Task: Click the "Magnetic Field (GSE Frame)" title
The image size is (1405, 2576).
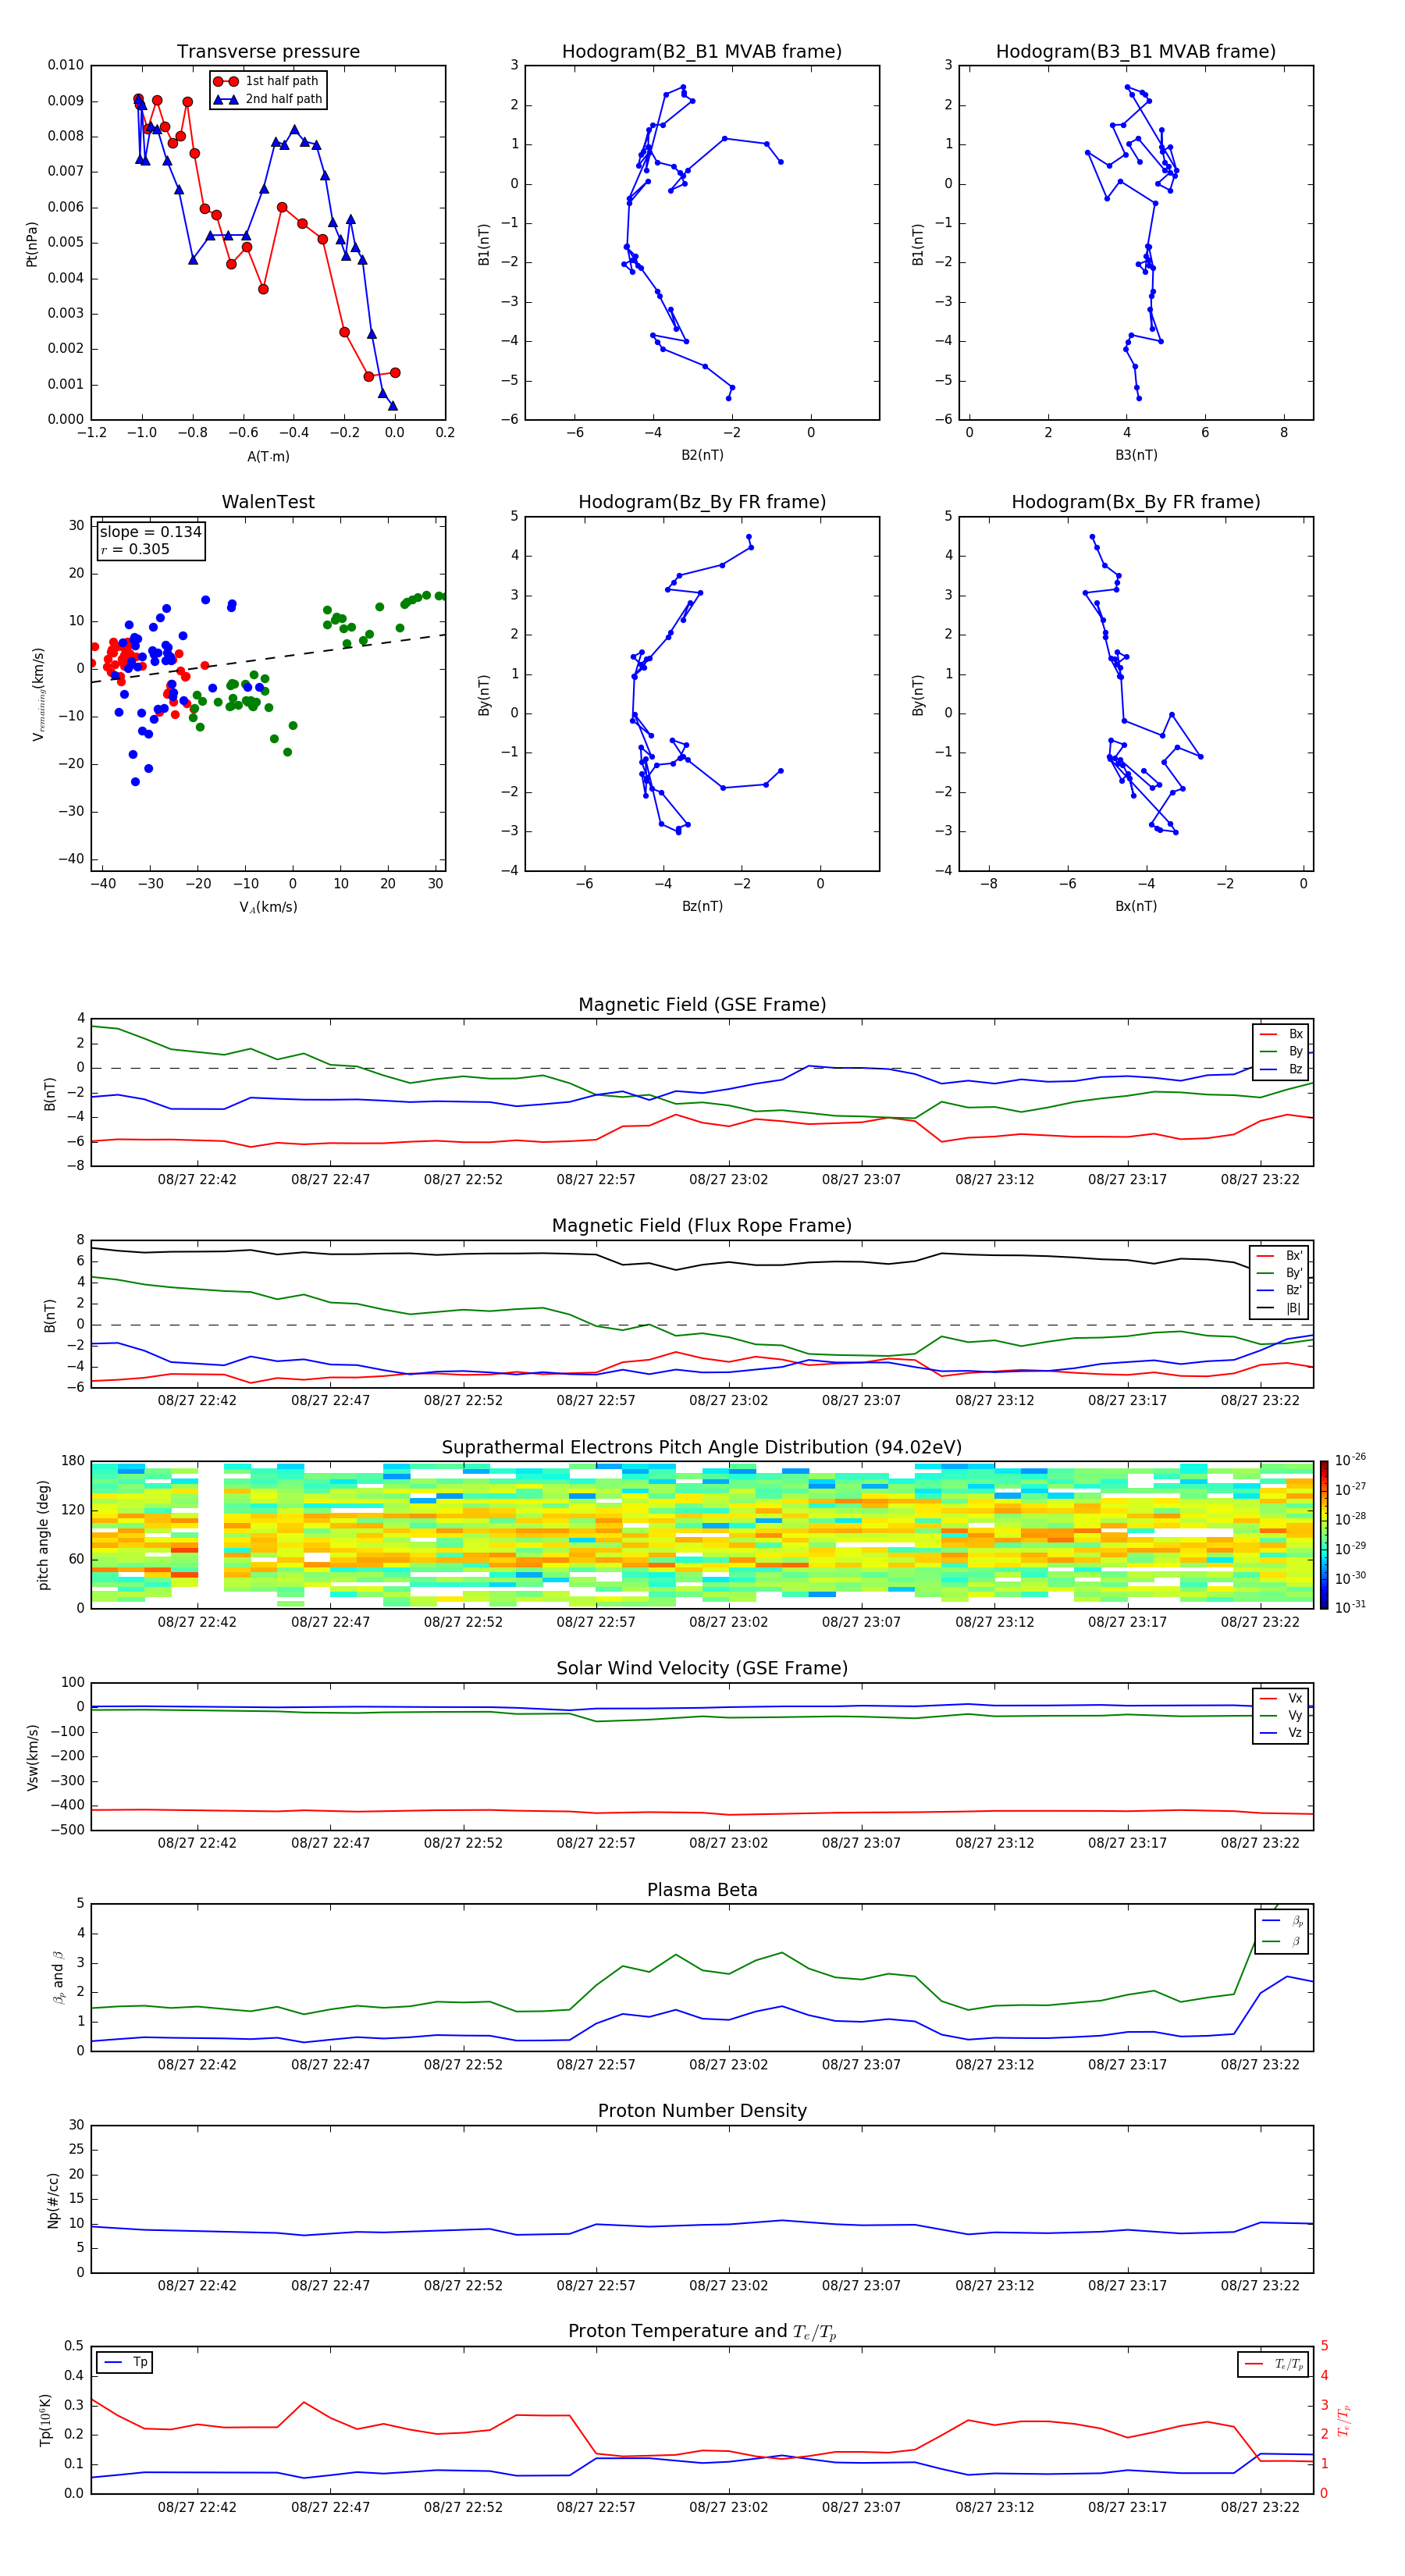Action: tap(702, 1005)
